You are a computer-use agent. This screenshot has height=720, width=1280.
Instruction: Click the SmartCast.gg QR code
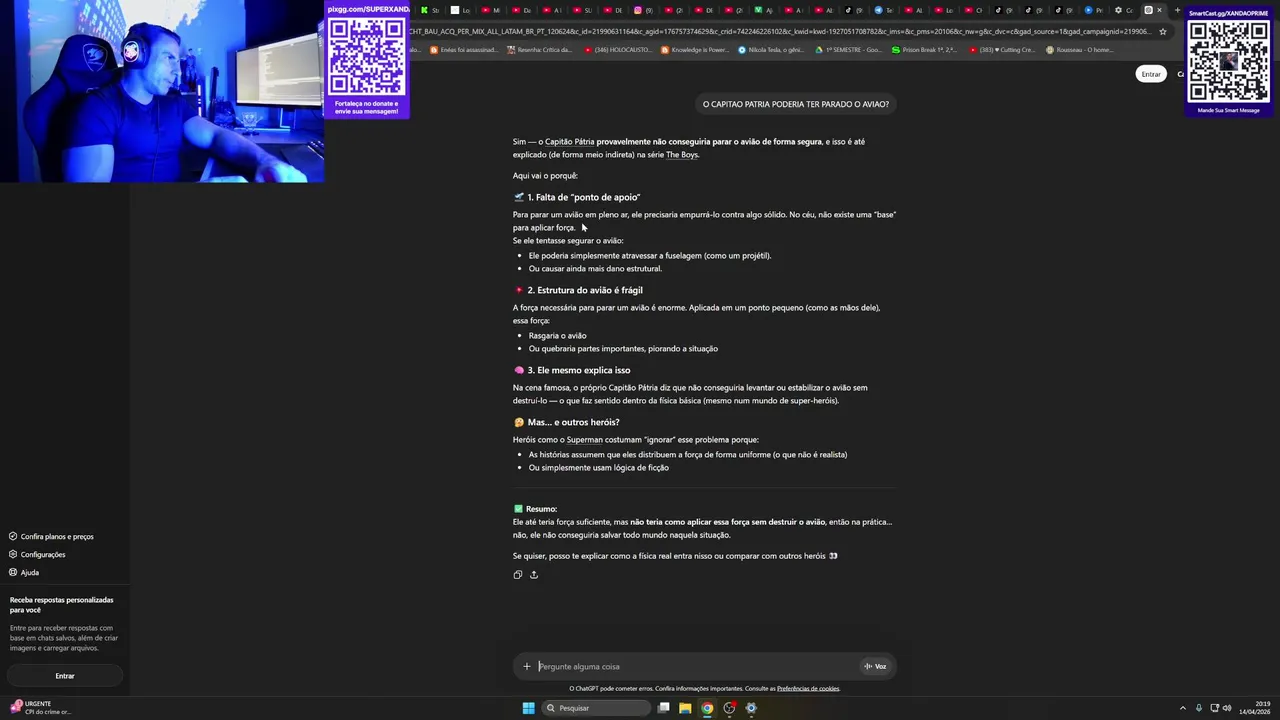(1228, 62)
